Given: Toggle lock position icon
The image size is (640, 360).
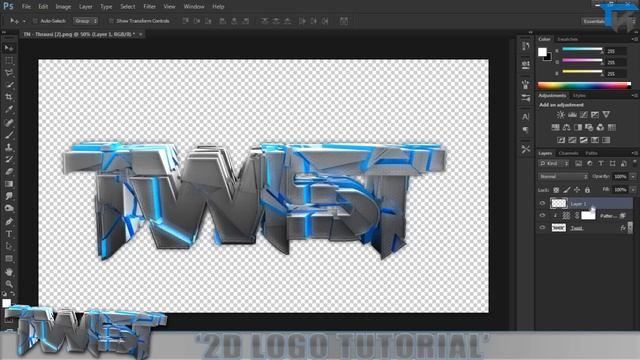Looking at the screenshot, I should tap(577, 190).
